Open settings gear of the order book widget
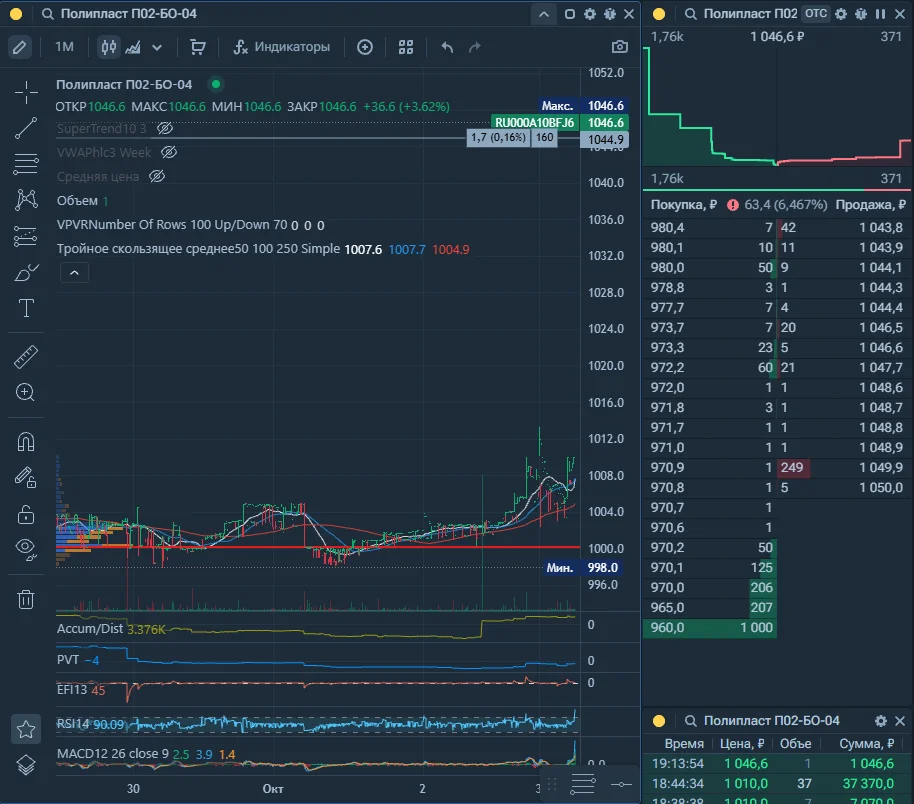The height and width of the screenshot is (804, 914). coord(841,13)
